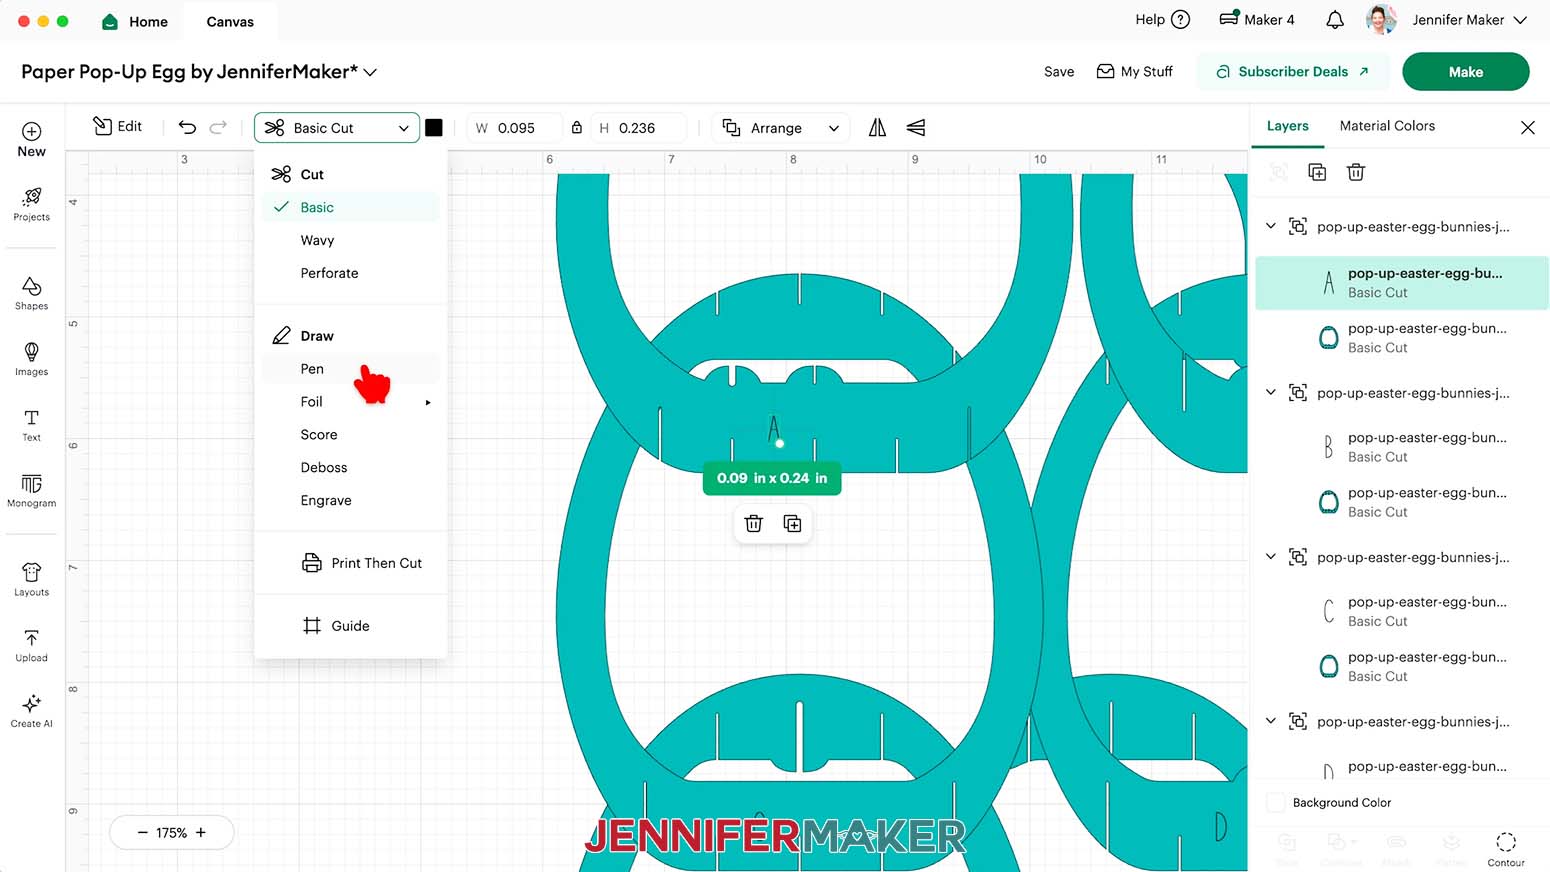Open My Stuff

[x=1135, y=72]
